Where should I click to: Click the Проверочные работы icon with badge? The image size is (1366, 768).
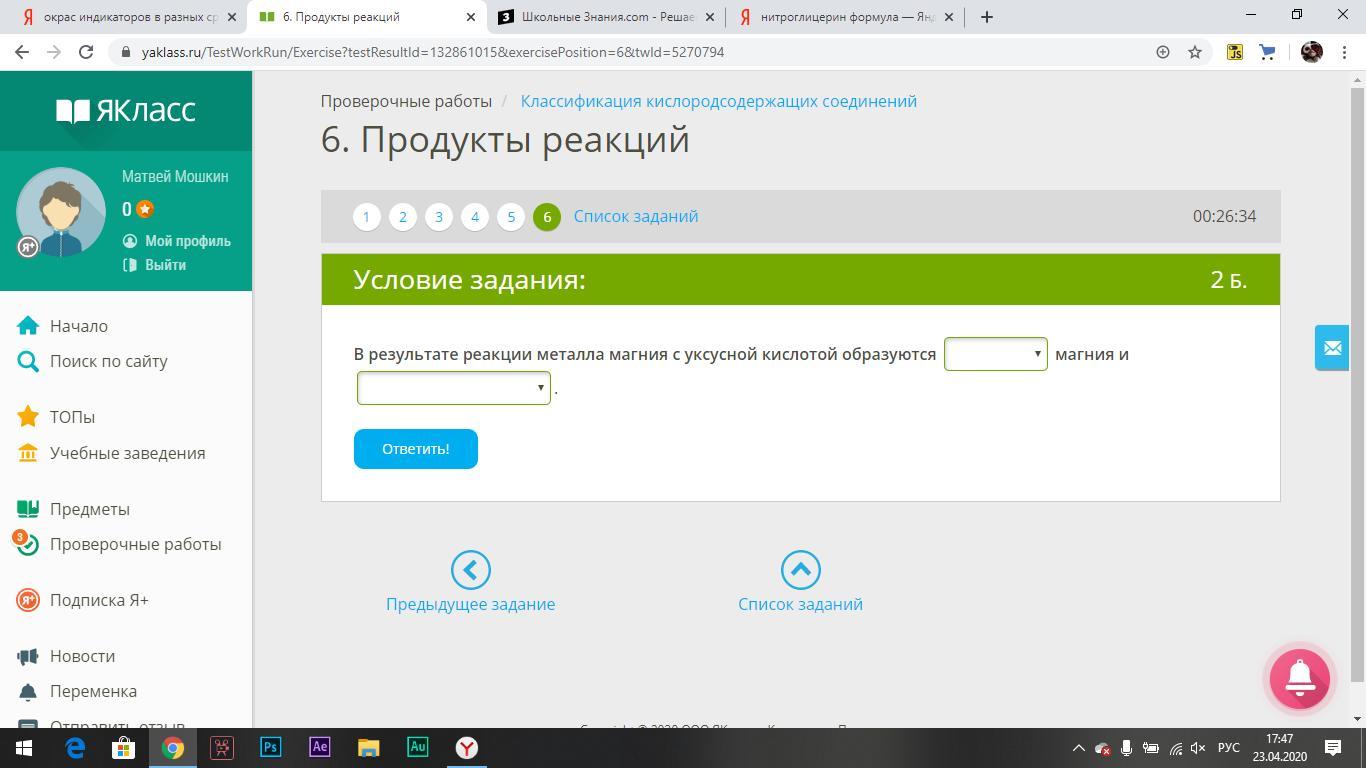[26, 543]
